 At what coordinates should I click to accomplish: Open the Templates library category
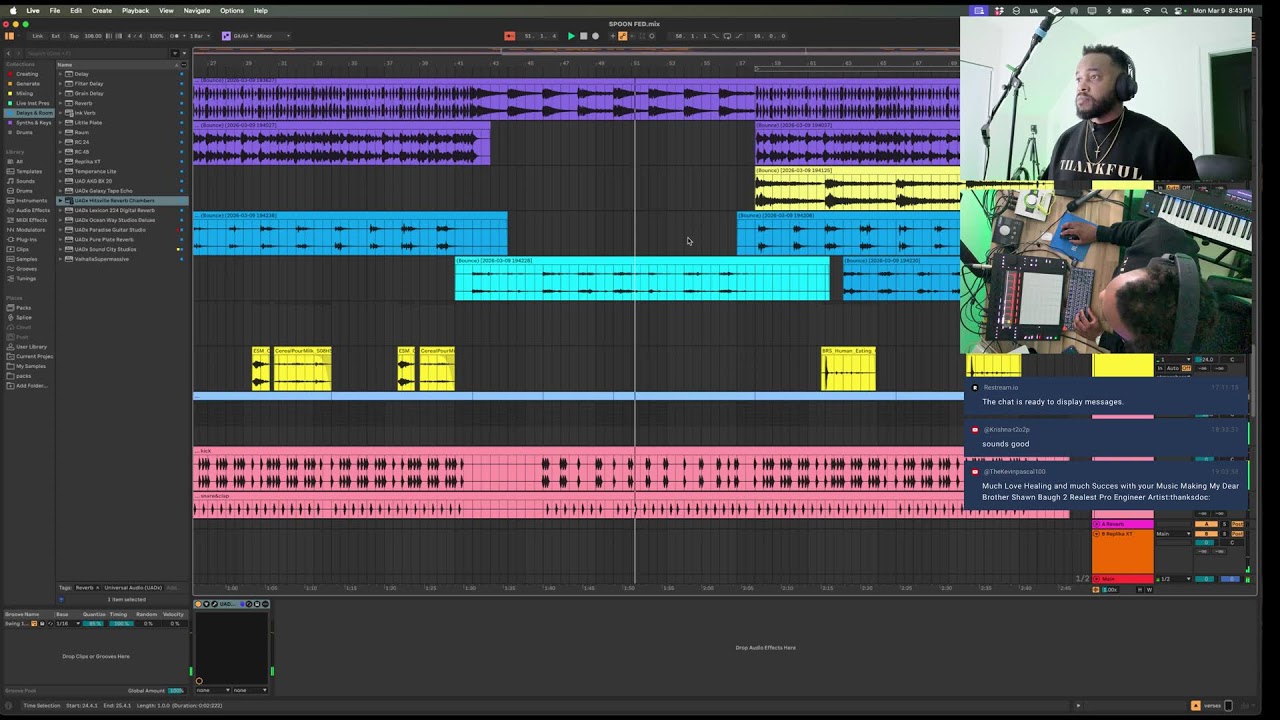(29, 171)
